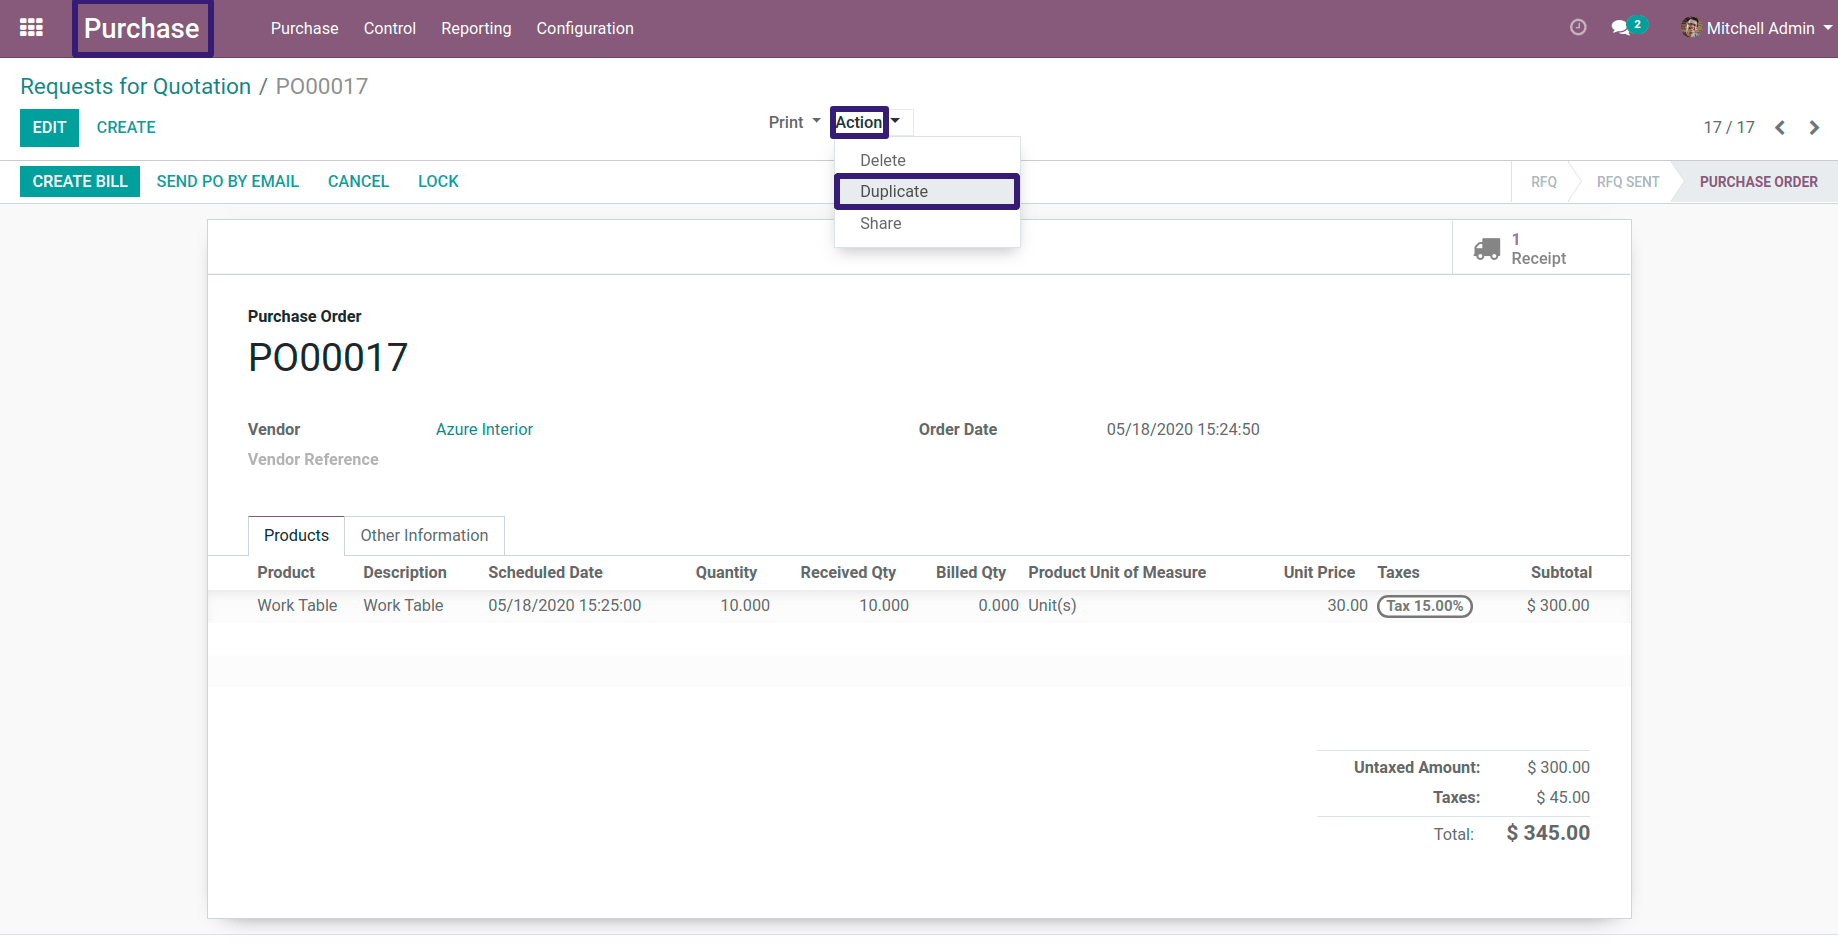Click Scheduled Date column header
The image size is (1838, 949).
545,572
